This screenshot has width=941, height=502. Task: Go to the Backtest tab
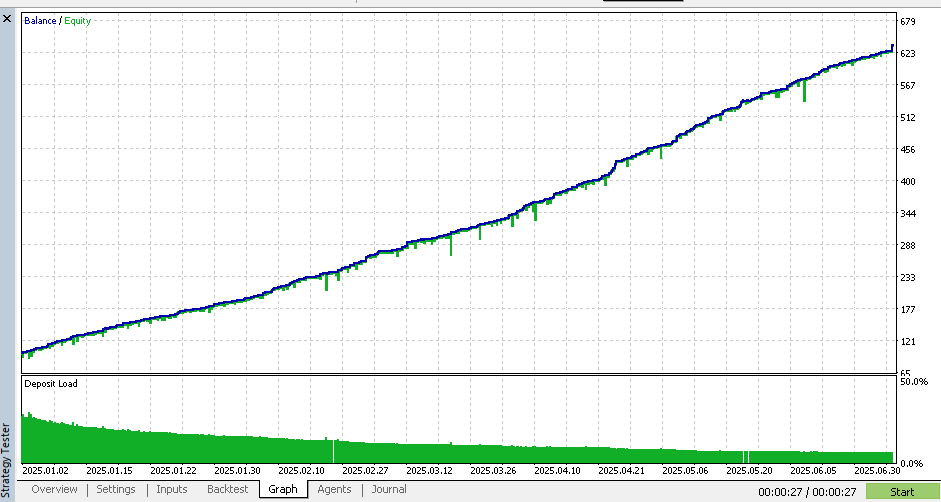227,489
